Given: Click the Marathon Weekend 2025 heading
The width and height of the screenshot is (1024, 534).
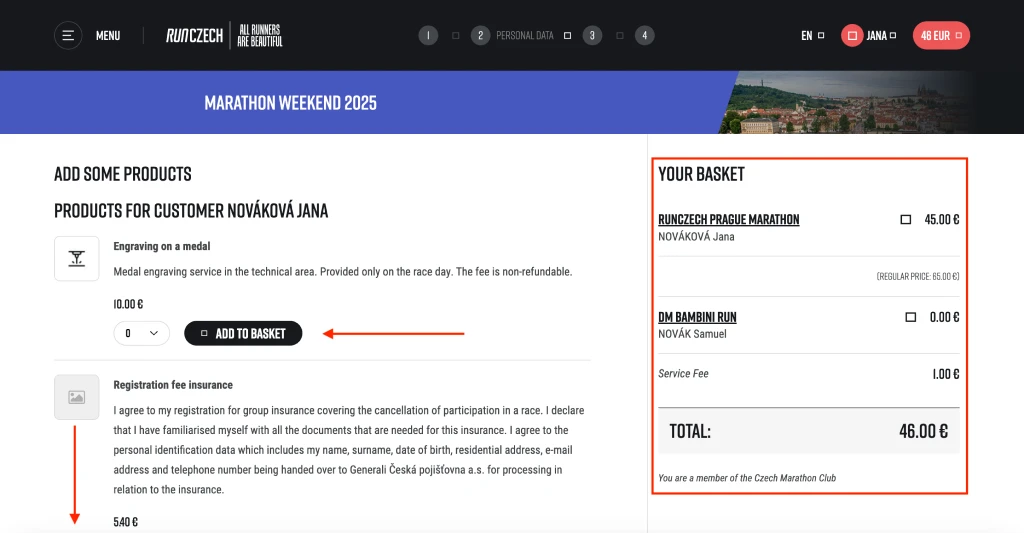Looking at the screenshot, I should pos(291,102).
